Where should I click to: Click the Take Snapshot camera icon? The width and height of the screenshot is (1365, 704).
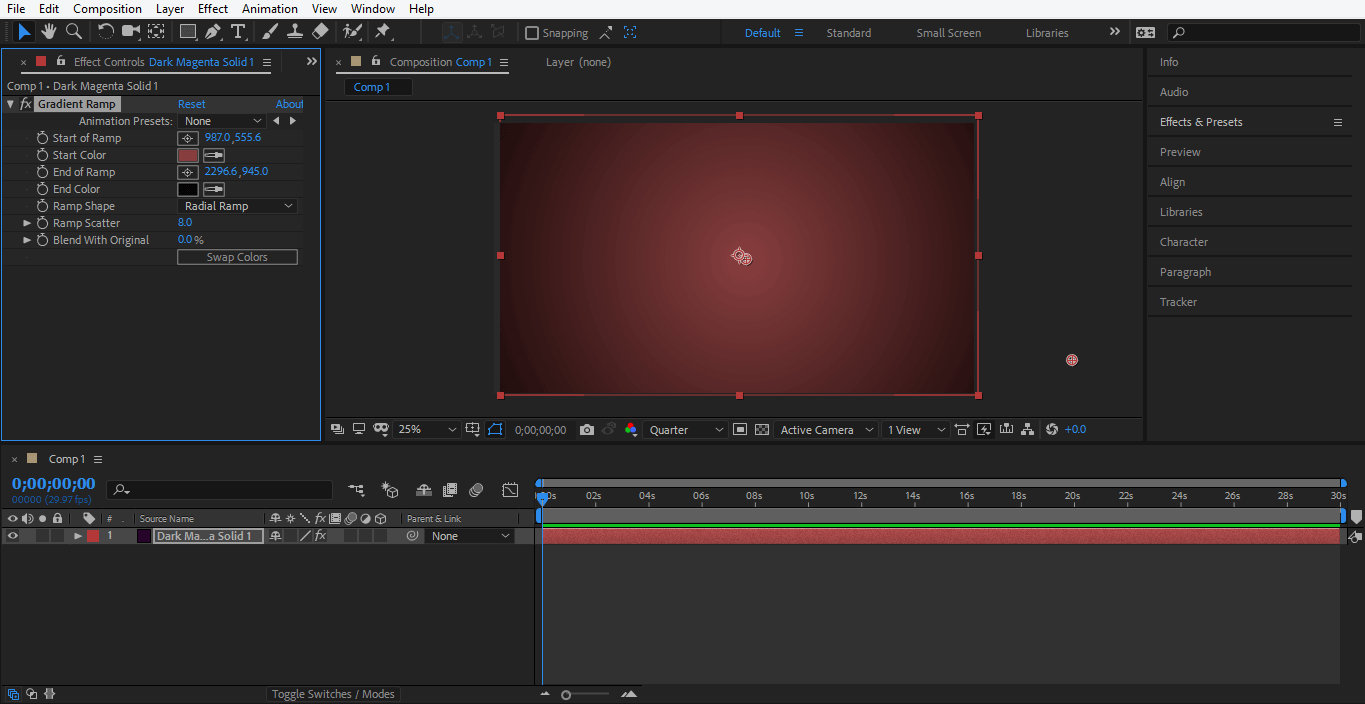[587, 430]
